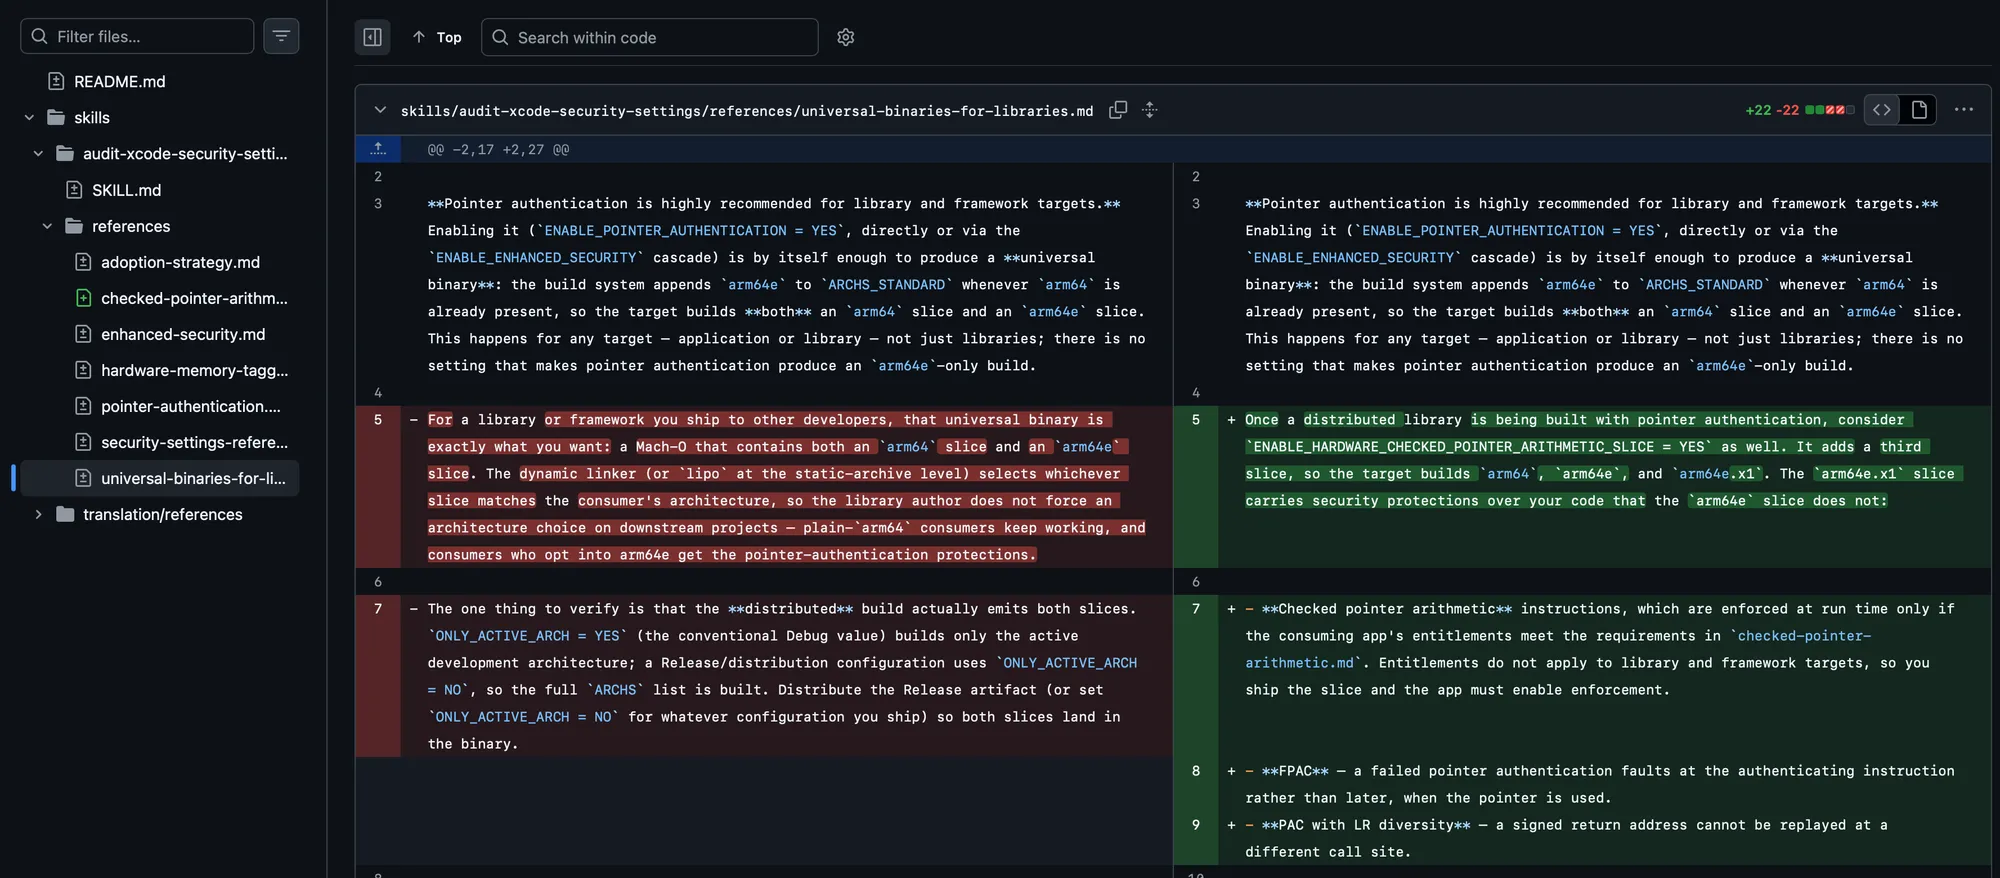The image size is (2000, 878).
Task: Click the diffstat colored squares indicator
Action: pos(1829,110)
